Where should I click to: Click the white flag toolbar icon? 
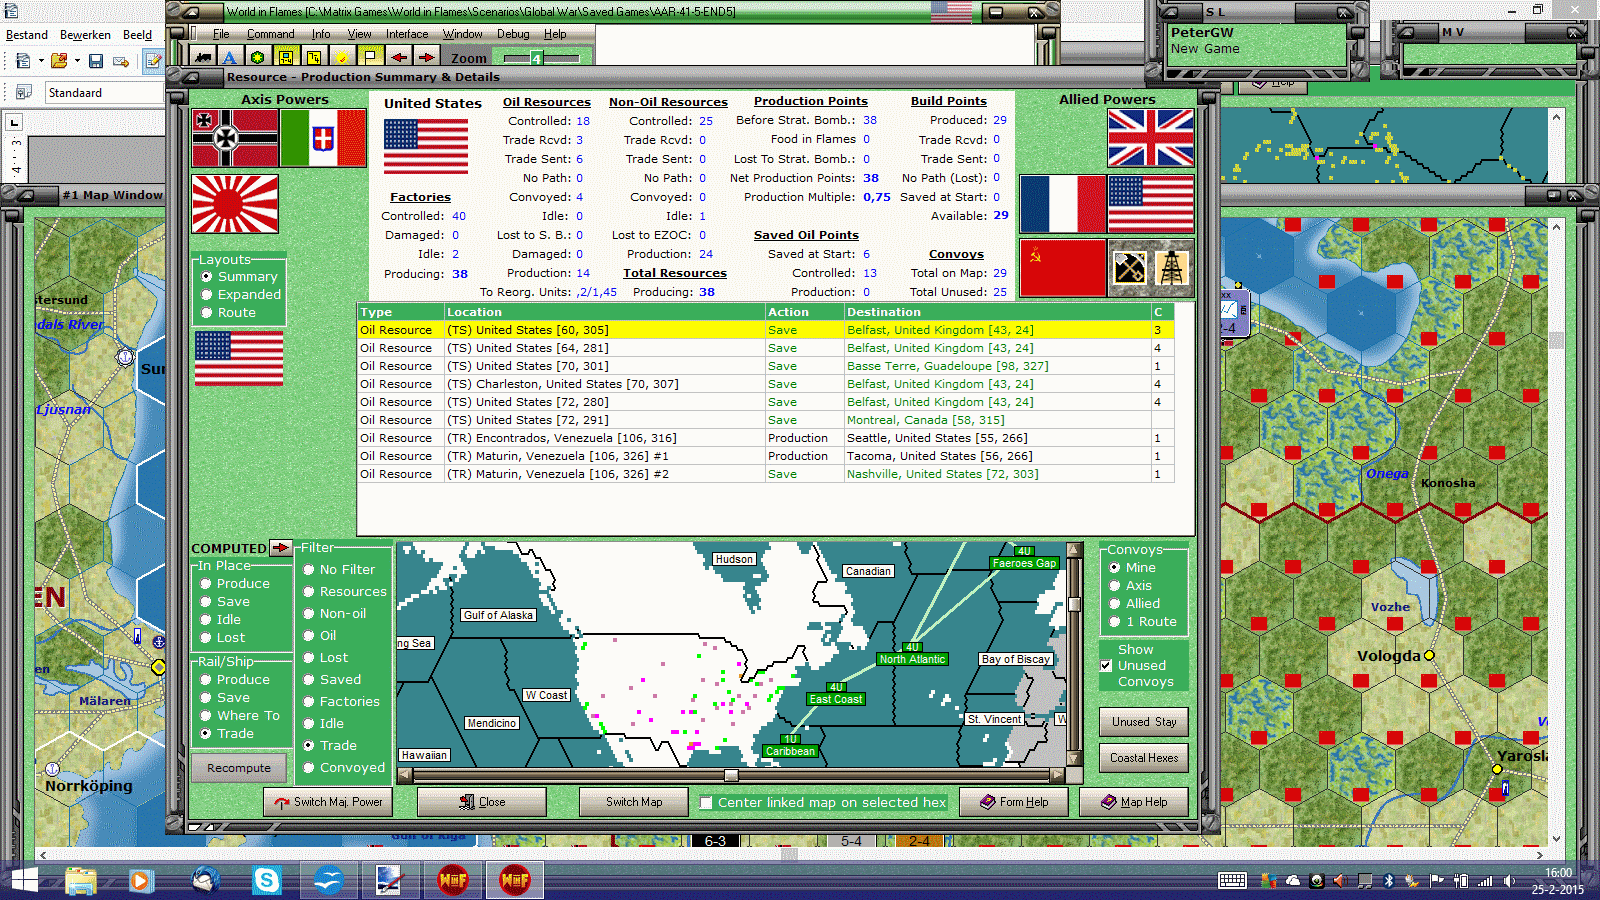tap(370, 58)
